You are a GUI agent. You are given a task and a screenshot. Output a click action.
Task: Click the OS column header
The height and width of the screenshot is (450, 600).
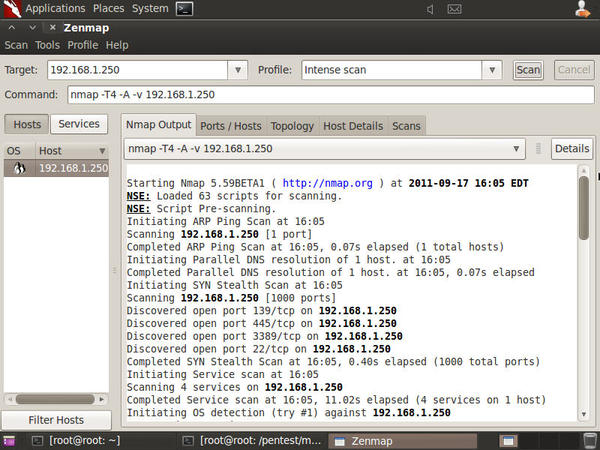(x=20, y=151)
